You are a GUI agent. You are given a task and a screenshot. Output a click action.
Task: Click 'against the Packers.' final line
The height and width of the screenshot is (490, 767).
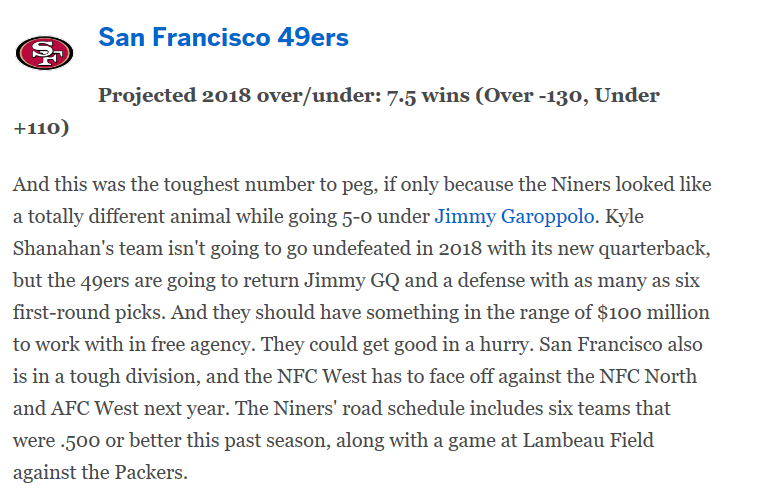[100, 472]
